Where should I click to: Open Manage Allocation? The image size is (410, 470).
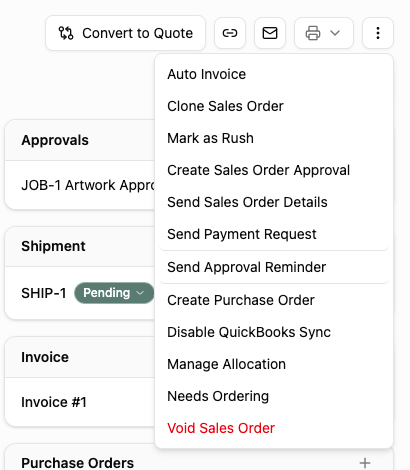274,364
